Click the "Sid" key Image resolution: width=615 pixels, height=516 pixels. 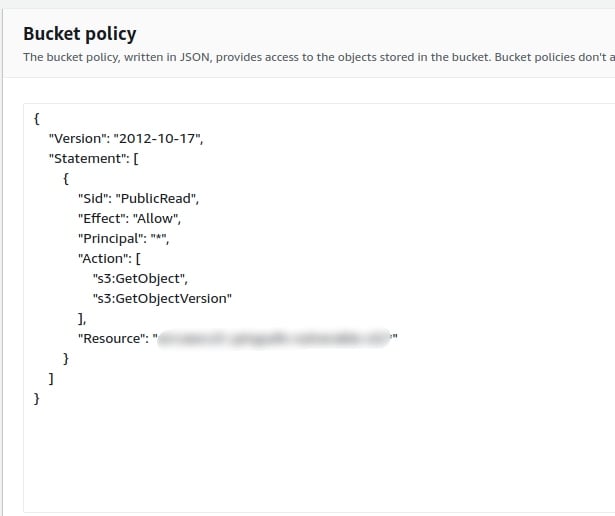(x=95, y=198)
